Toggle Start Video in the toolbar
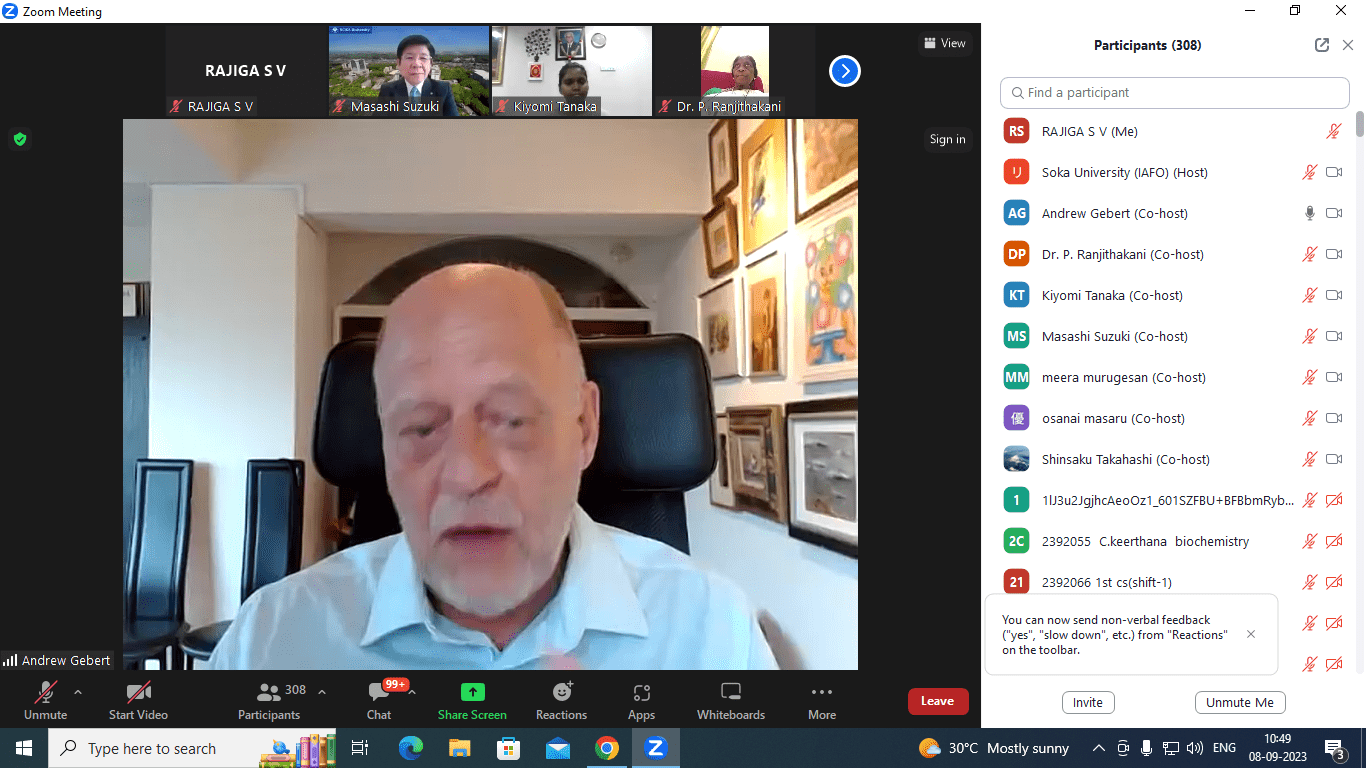Viewport: 1366px width, 768px height. pyautogui.click(x=138, y=692)
